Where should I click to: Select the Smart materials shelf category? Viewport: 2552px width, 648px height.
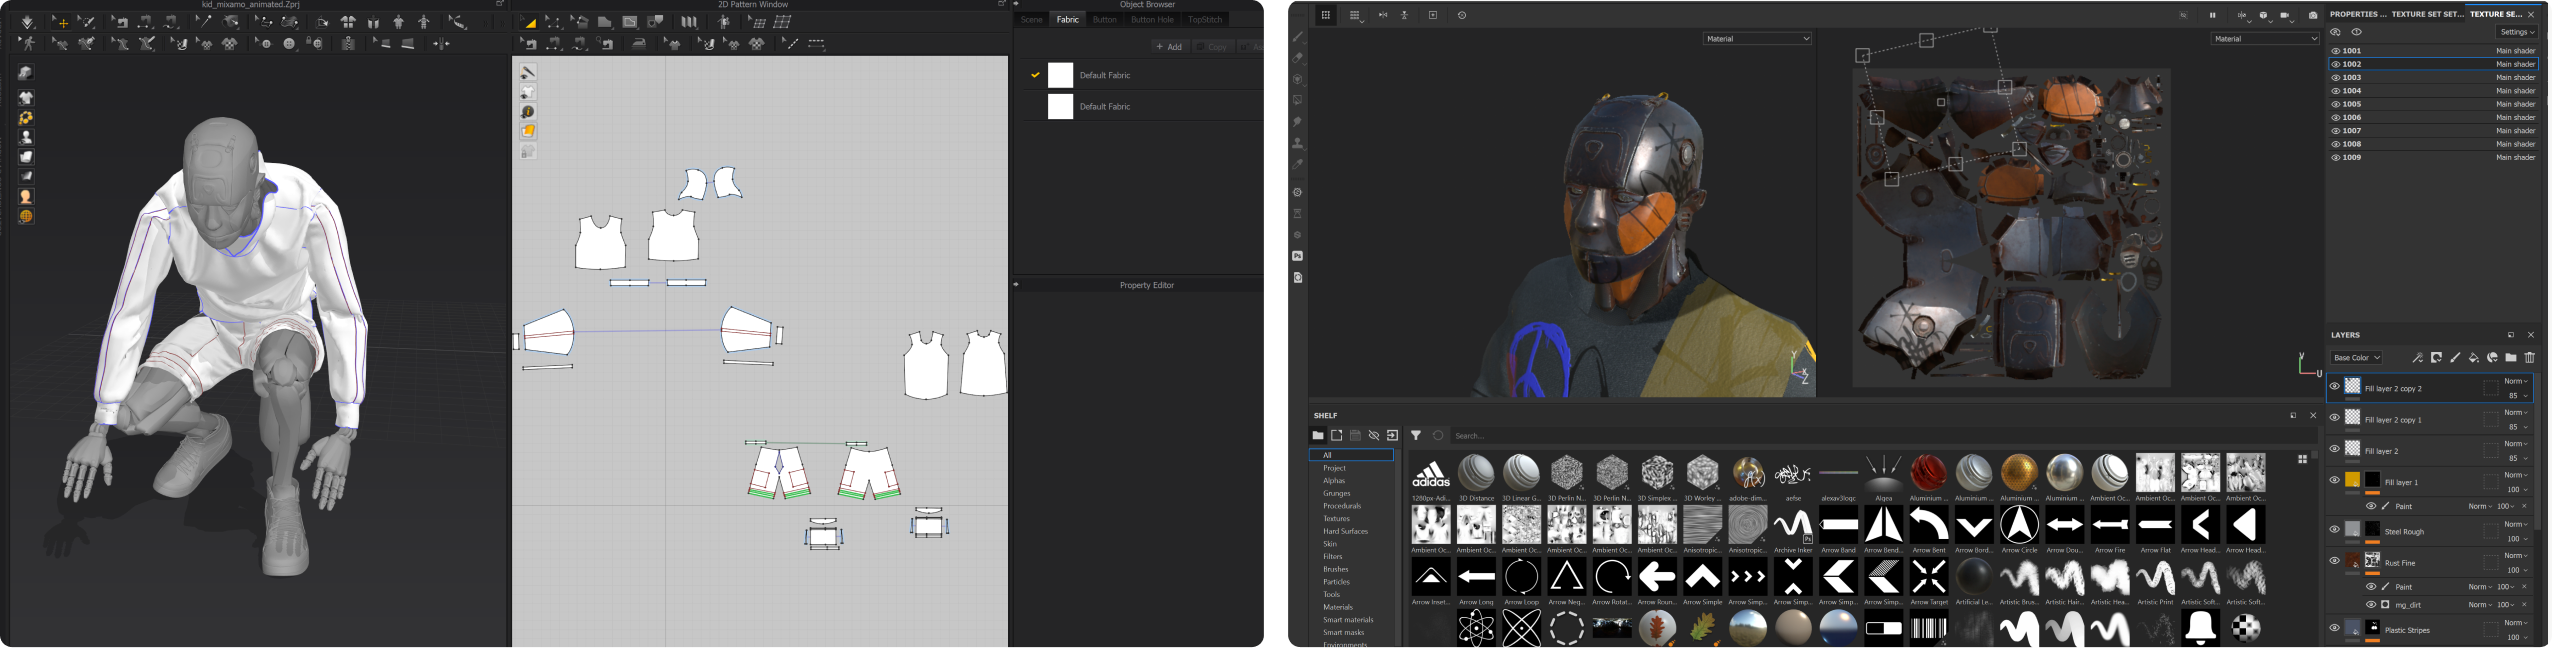pos(1348,620)
